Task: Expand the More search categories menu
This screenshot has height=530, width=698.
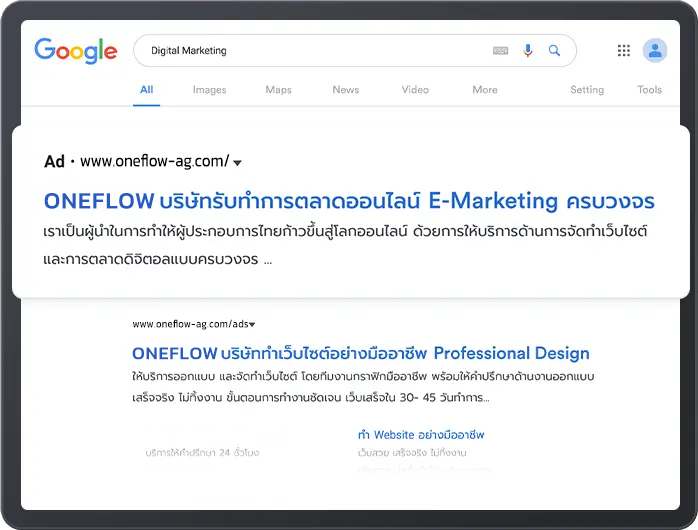Action: click(x=484, y=90)
